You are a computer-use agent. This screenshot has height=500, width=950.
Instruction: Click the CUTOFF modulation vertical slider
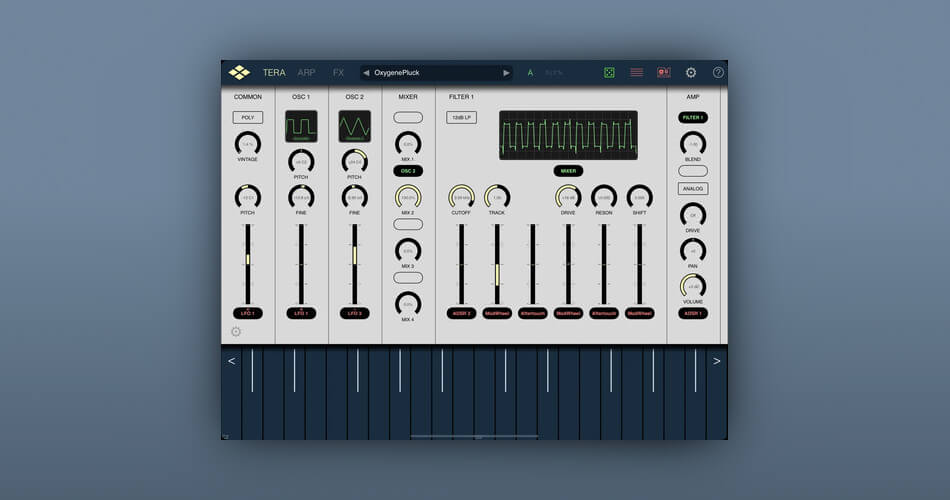coord(462,264)
